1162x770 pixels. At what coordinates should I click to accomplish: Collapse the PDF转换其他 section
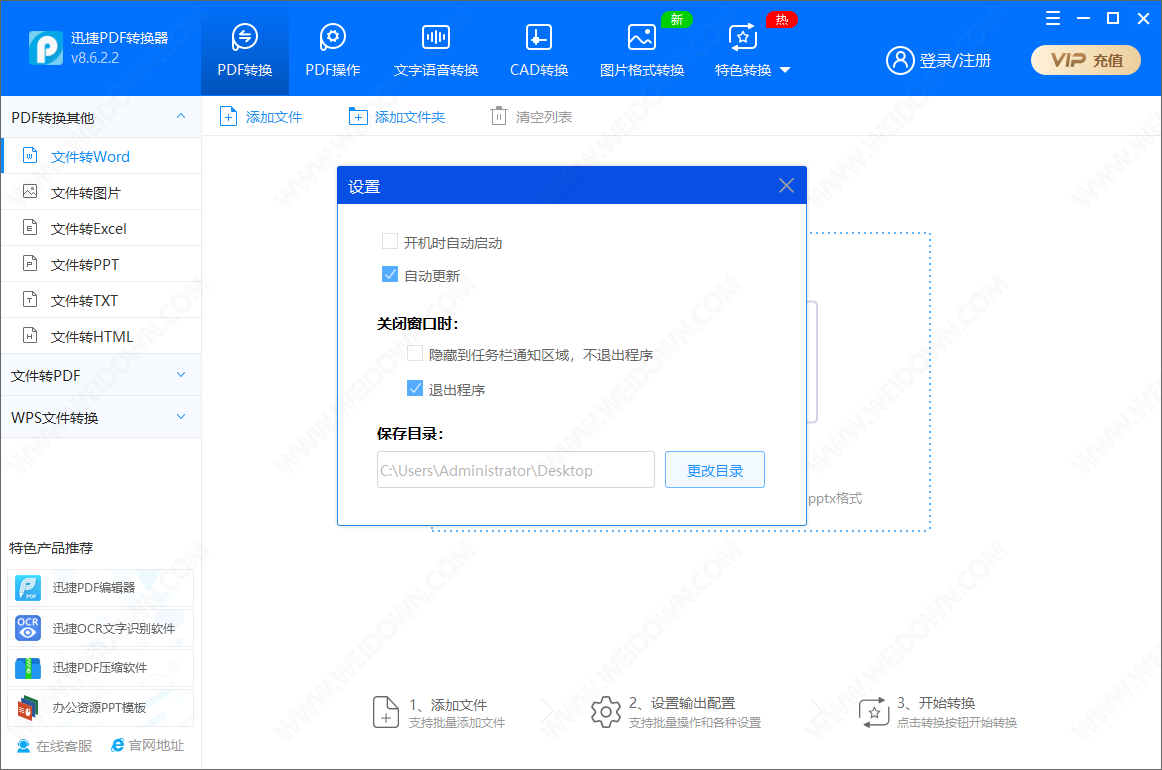181,117
